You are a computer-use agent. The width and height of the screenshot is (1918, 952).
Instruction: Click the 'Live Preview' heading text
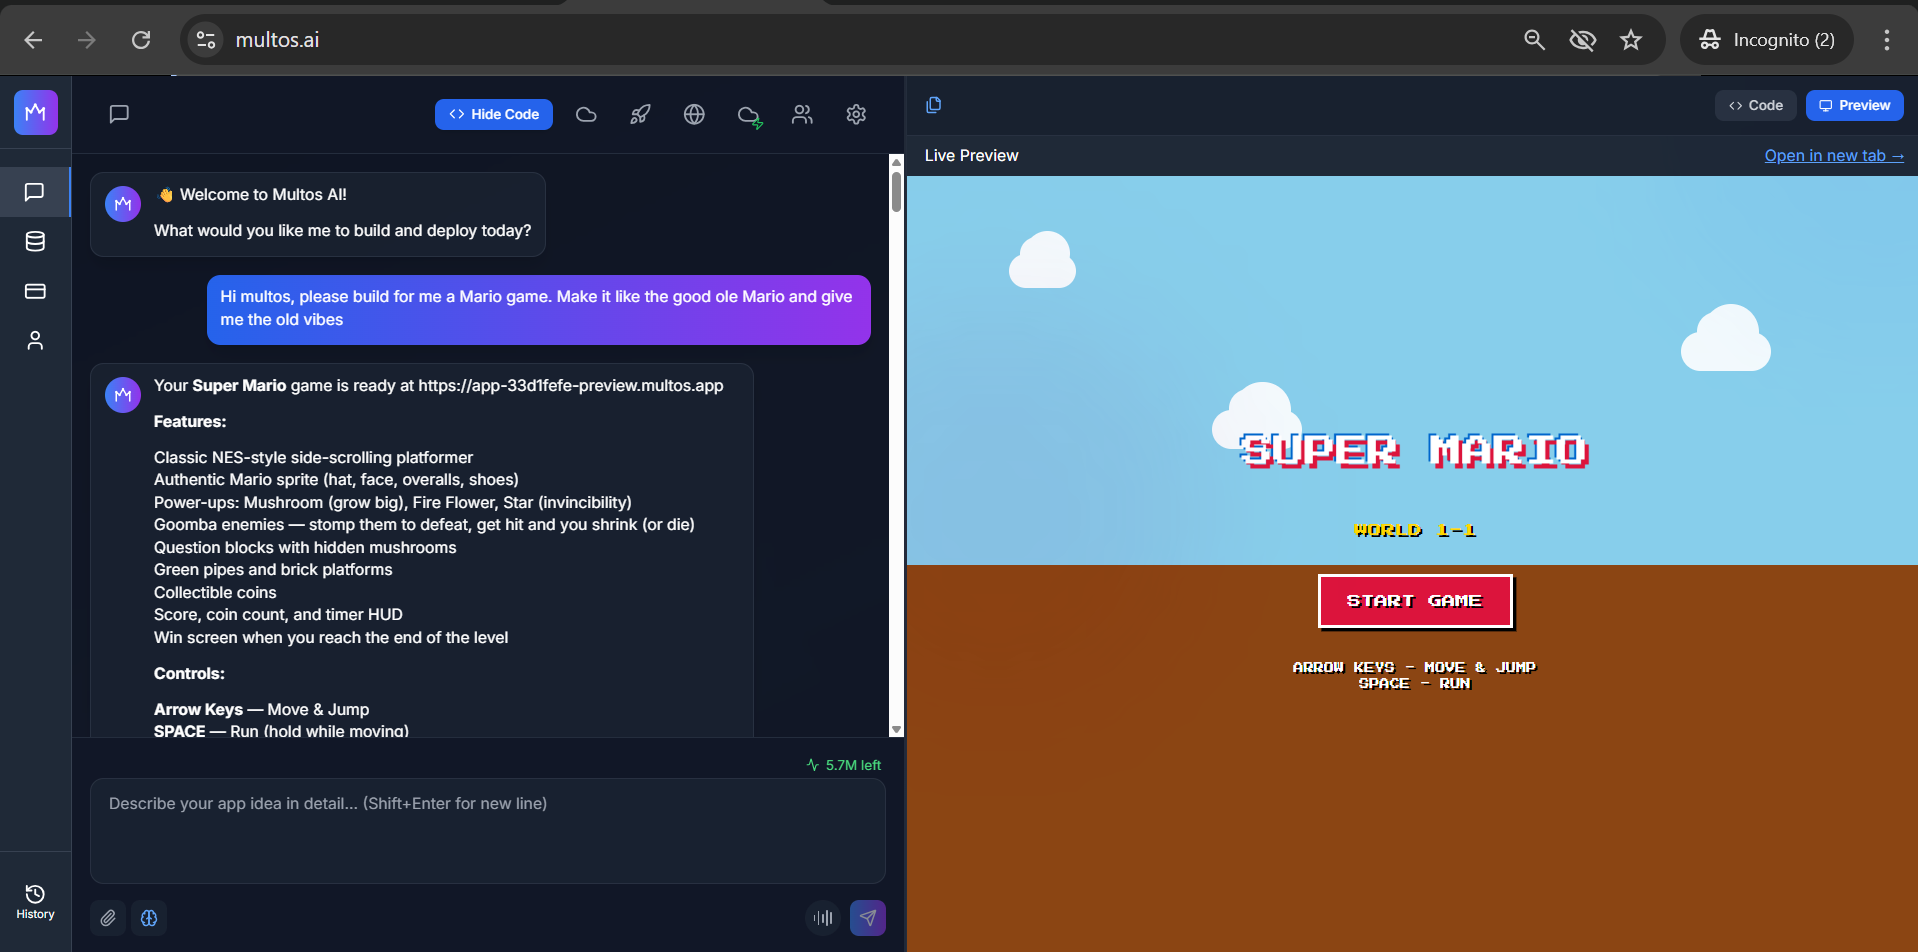tap(971, 155)
